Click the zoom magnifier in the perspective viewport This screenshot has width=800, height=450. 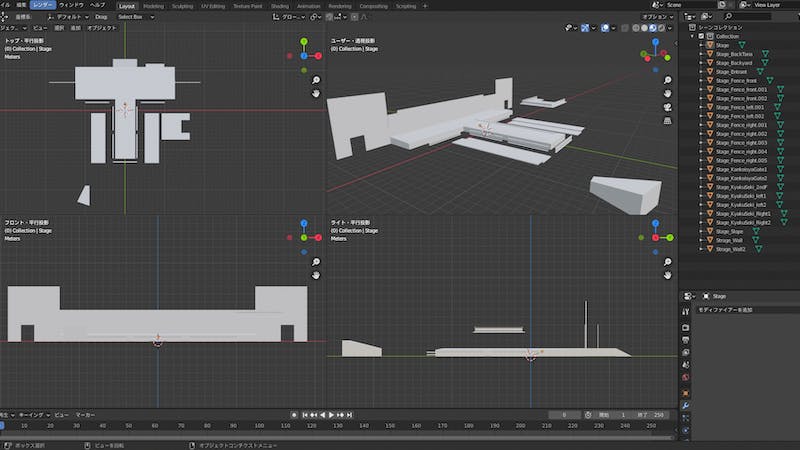[667, 80]
